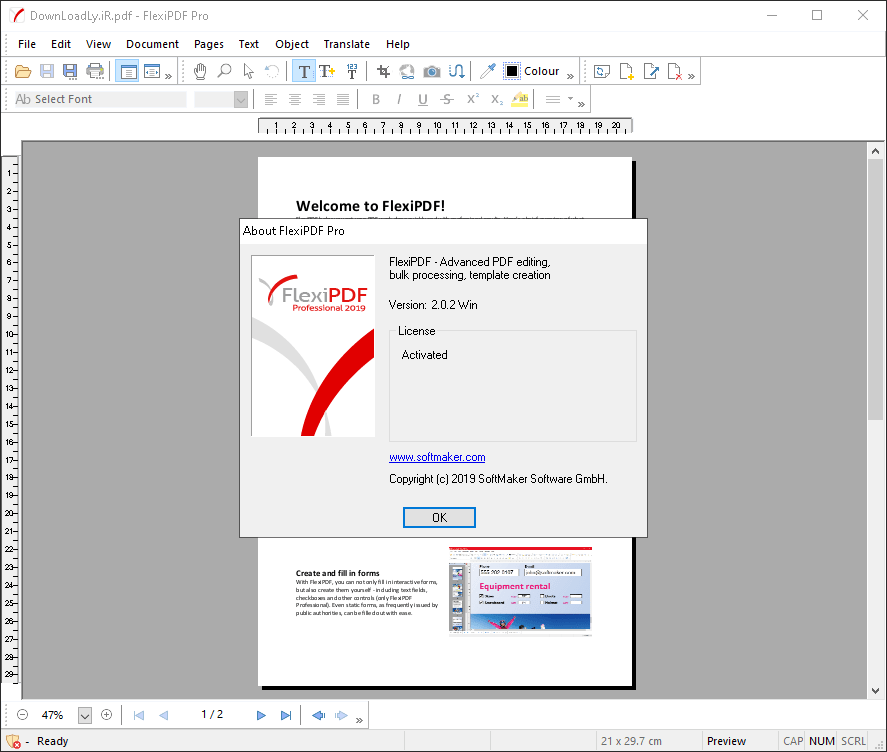Open the Pages menu

[209, 44]
